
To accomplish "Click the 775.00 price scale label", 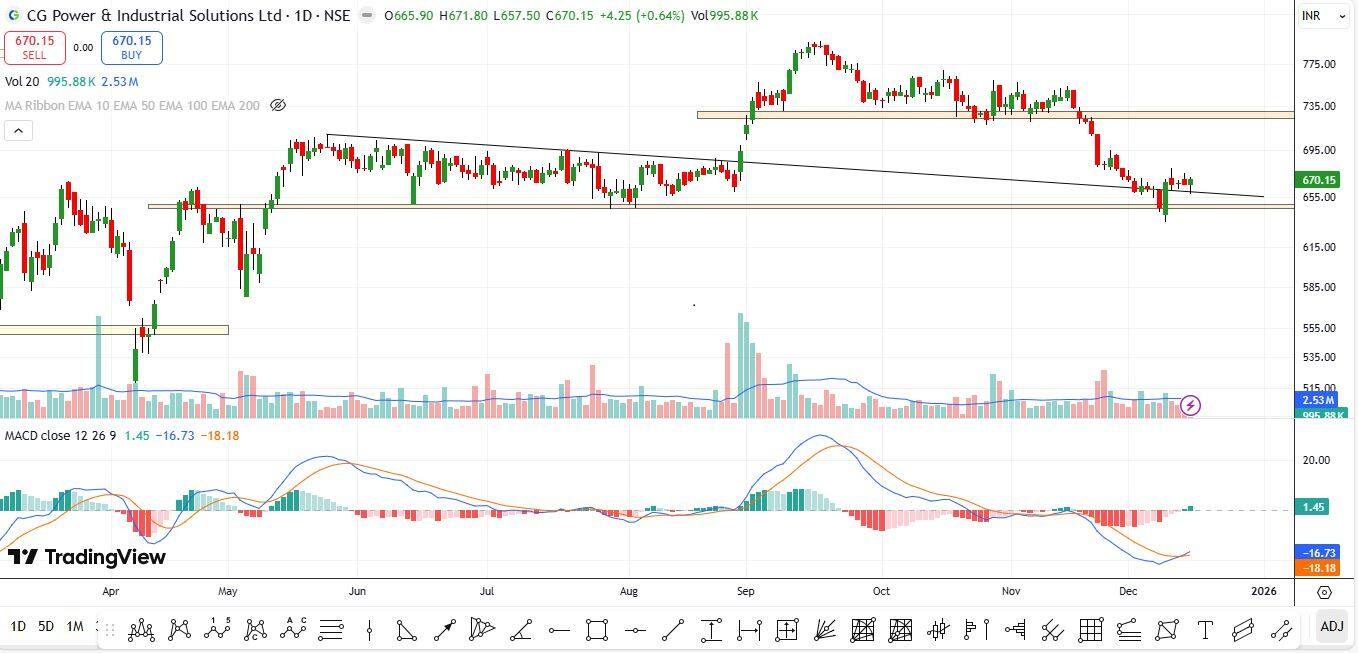I will (x=1320, y=64).
